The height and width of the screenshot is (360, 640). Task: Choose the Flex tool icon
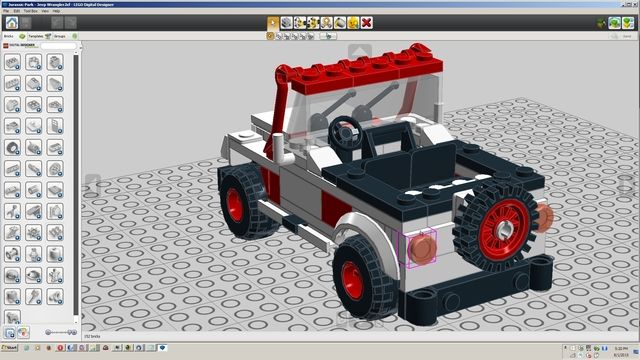click(x=327, y=23)
